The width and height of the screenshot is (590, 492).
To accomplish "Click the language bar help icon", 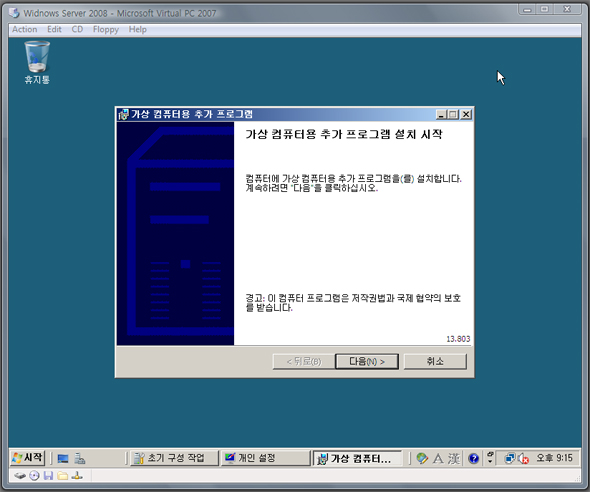I will pos(474,458).
